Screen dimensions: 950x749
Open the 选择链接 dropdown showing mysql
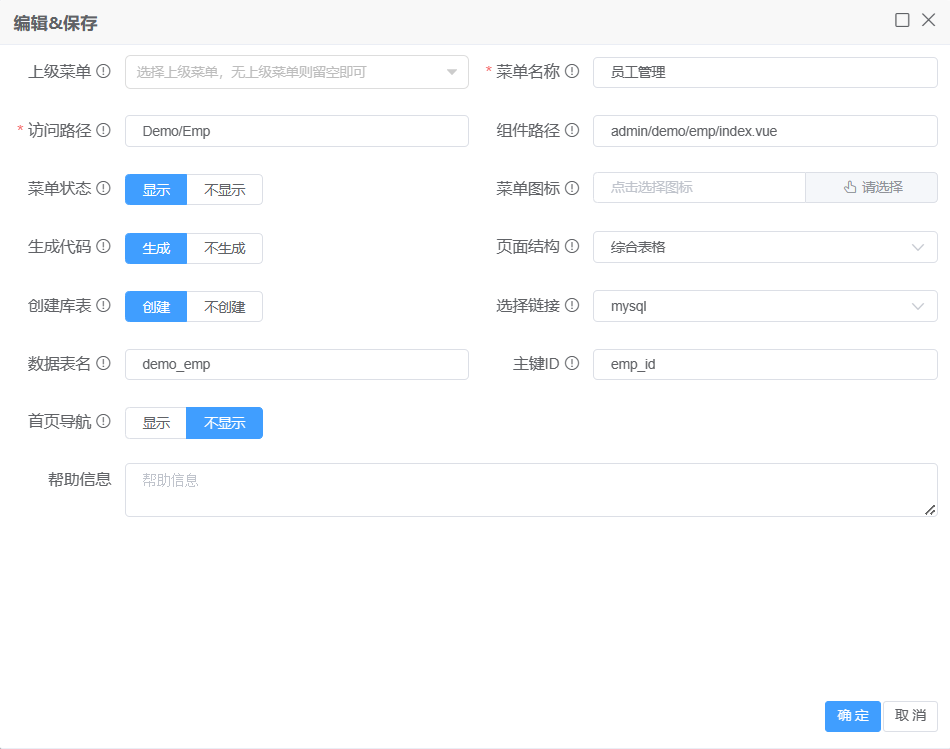(765, 306)
